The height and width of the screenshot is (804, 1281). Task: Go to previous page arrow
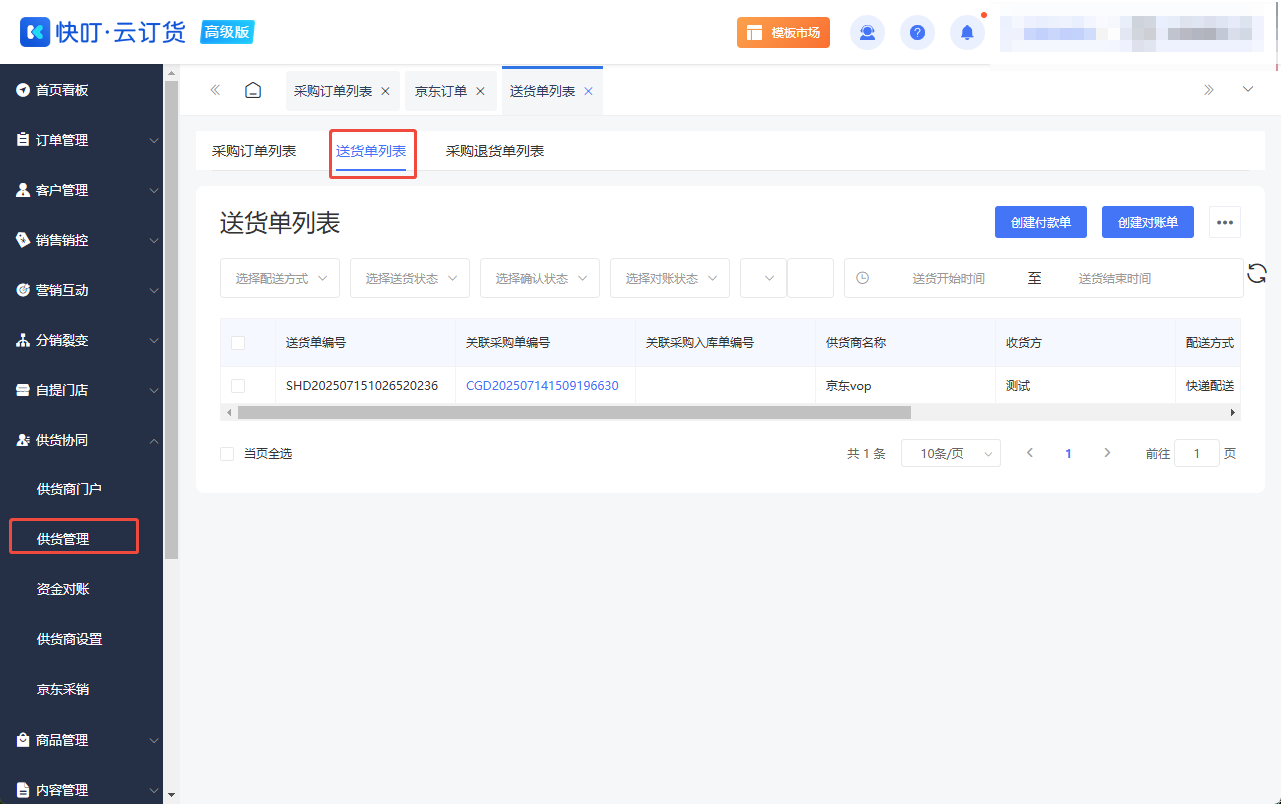coord(1030,453)
